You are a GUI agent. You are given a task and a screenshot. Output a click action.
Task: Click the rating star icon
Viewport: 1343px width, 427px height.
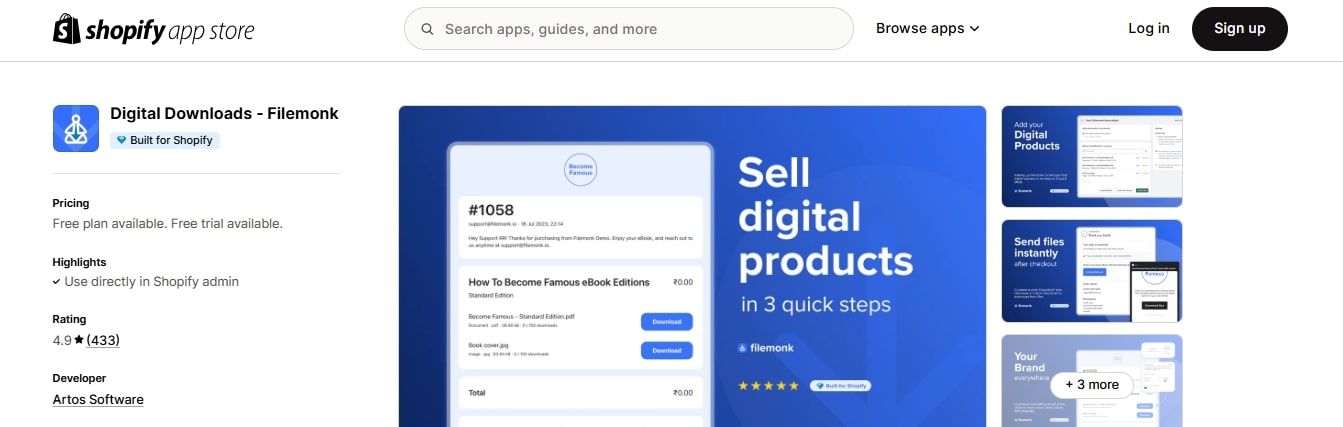tap(79, 340)
